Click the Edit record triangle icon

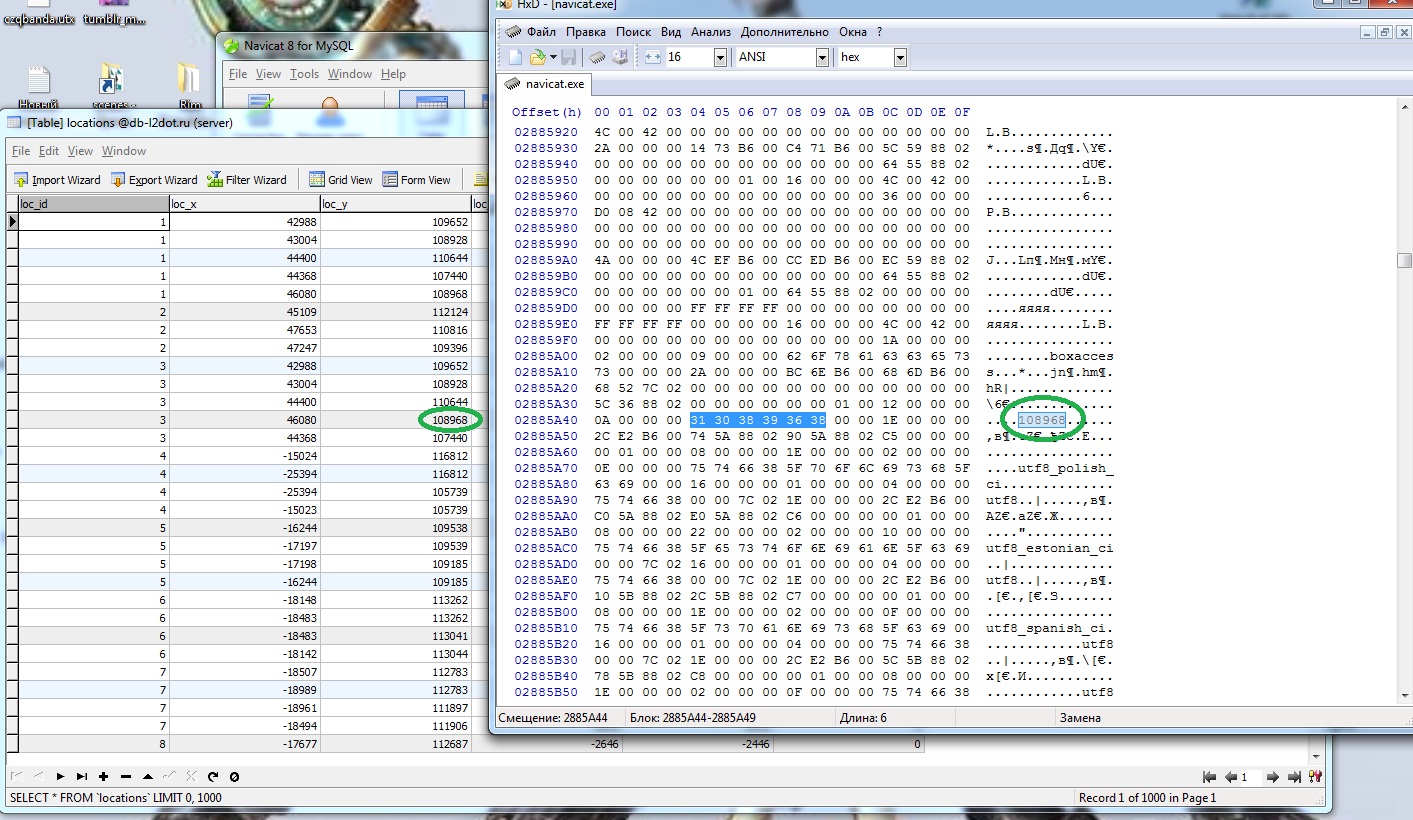click(148, 777)
